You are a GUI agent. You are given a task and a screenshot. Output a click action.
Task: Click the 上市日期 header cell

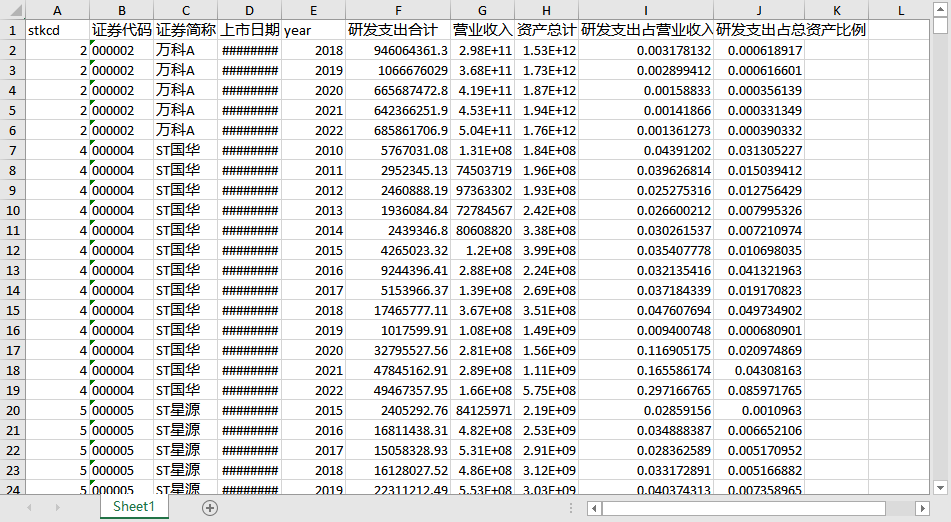coord(249,30)
